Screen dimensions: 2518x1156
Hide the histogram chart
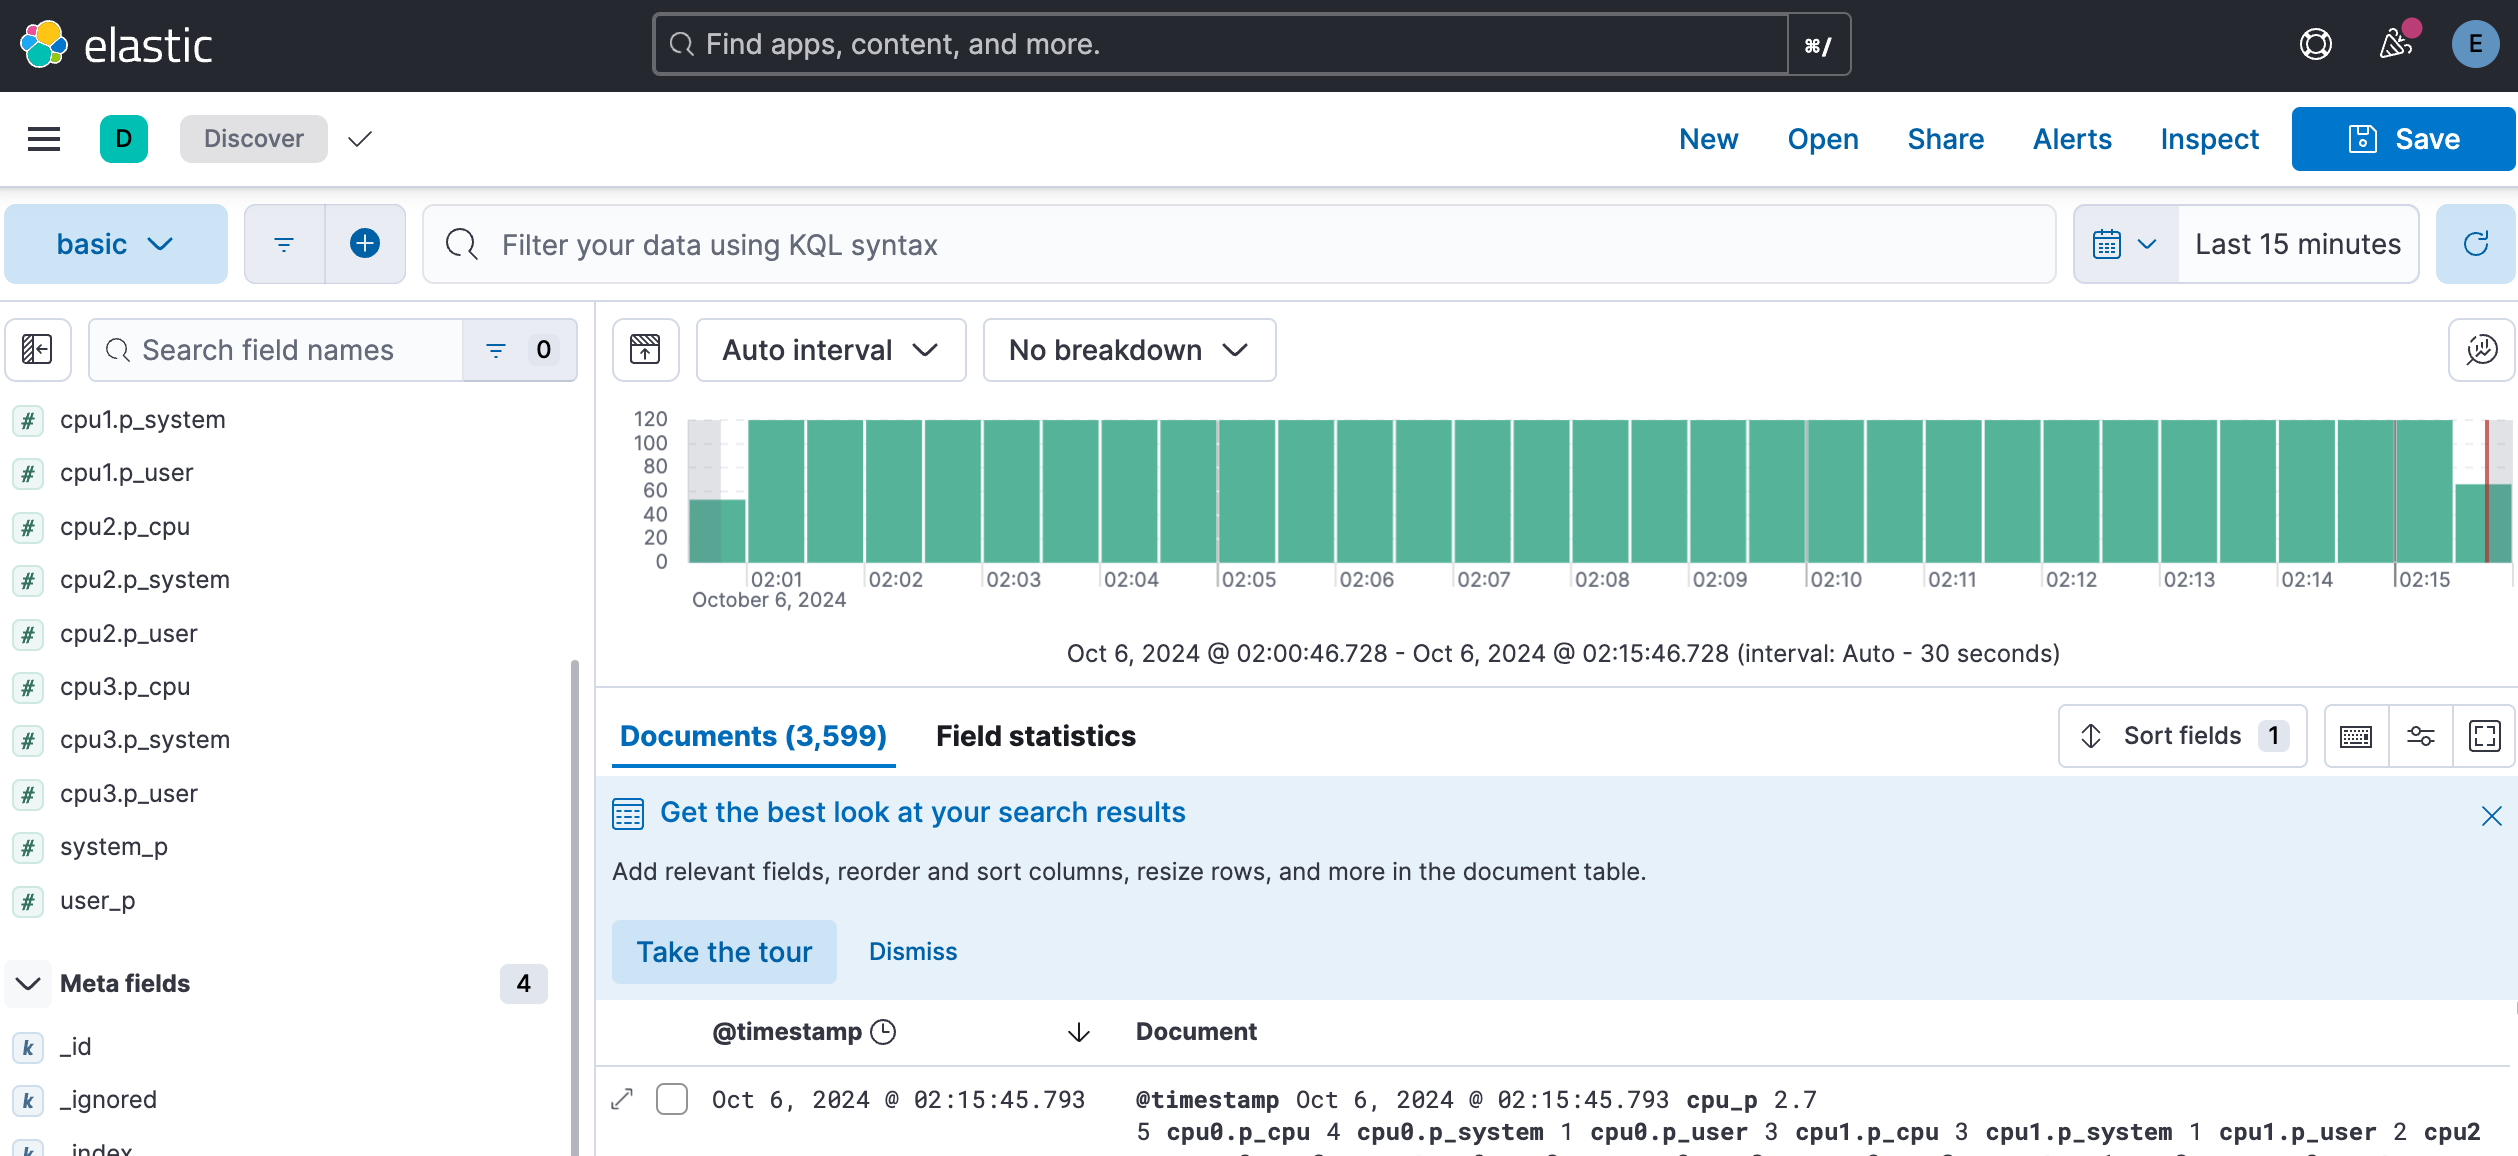[645, 349]
